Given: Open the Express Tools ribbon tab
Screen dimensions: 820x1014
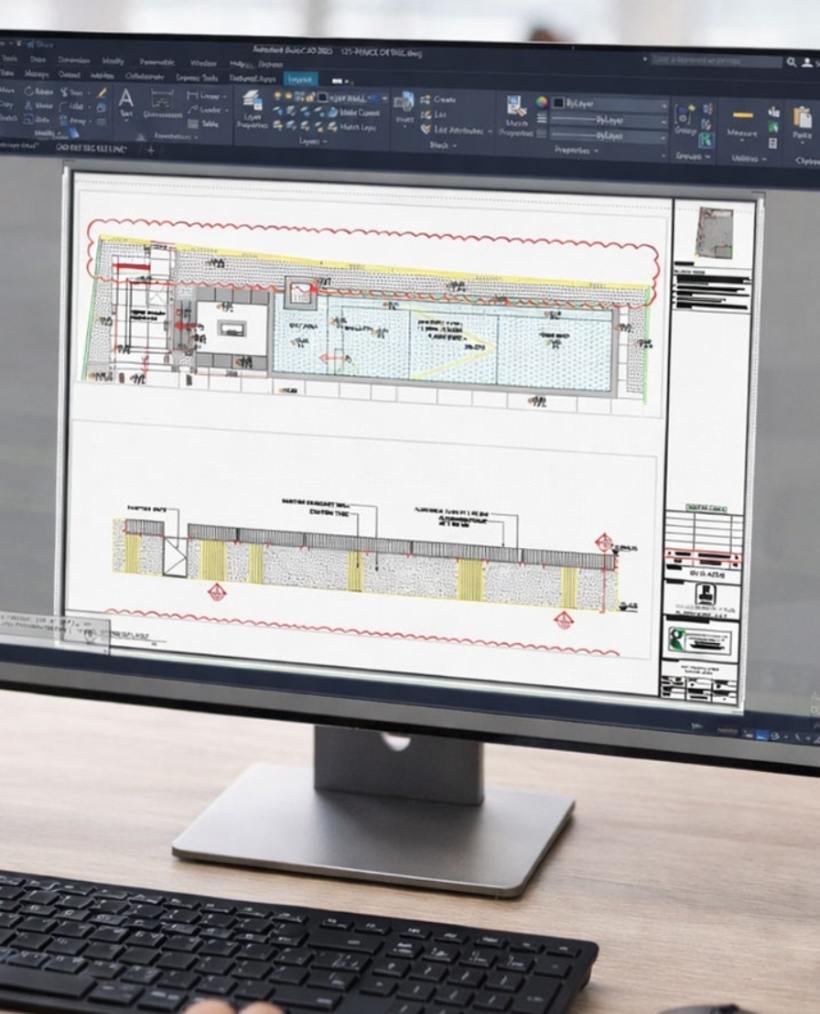Looking at the screenshot, I should pos(197,76).
